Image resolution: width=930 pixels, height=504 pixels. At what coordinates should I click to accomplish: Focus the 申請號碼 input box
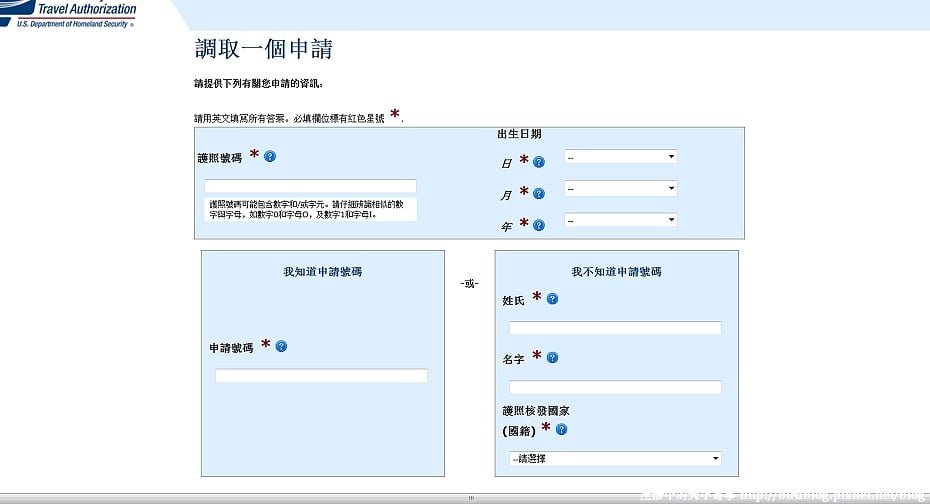coord(321,376)
